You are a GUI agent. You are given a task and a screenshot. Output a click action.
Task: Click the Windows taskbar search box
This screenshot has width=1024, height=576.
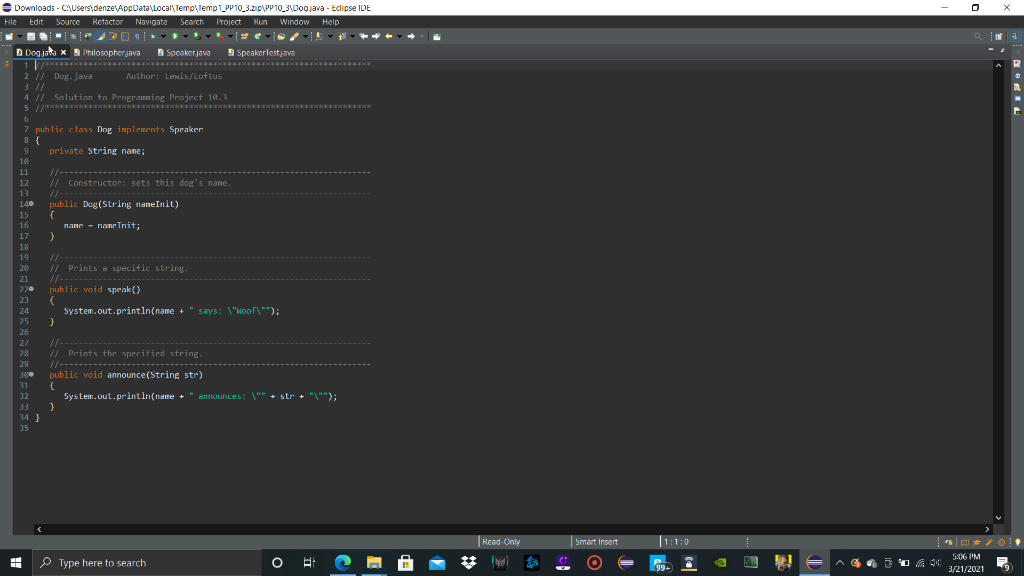146,562
